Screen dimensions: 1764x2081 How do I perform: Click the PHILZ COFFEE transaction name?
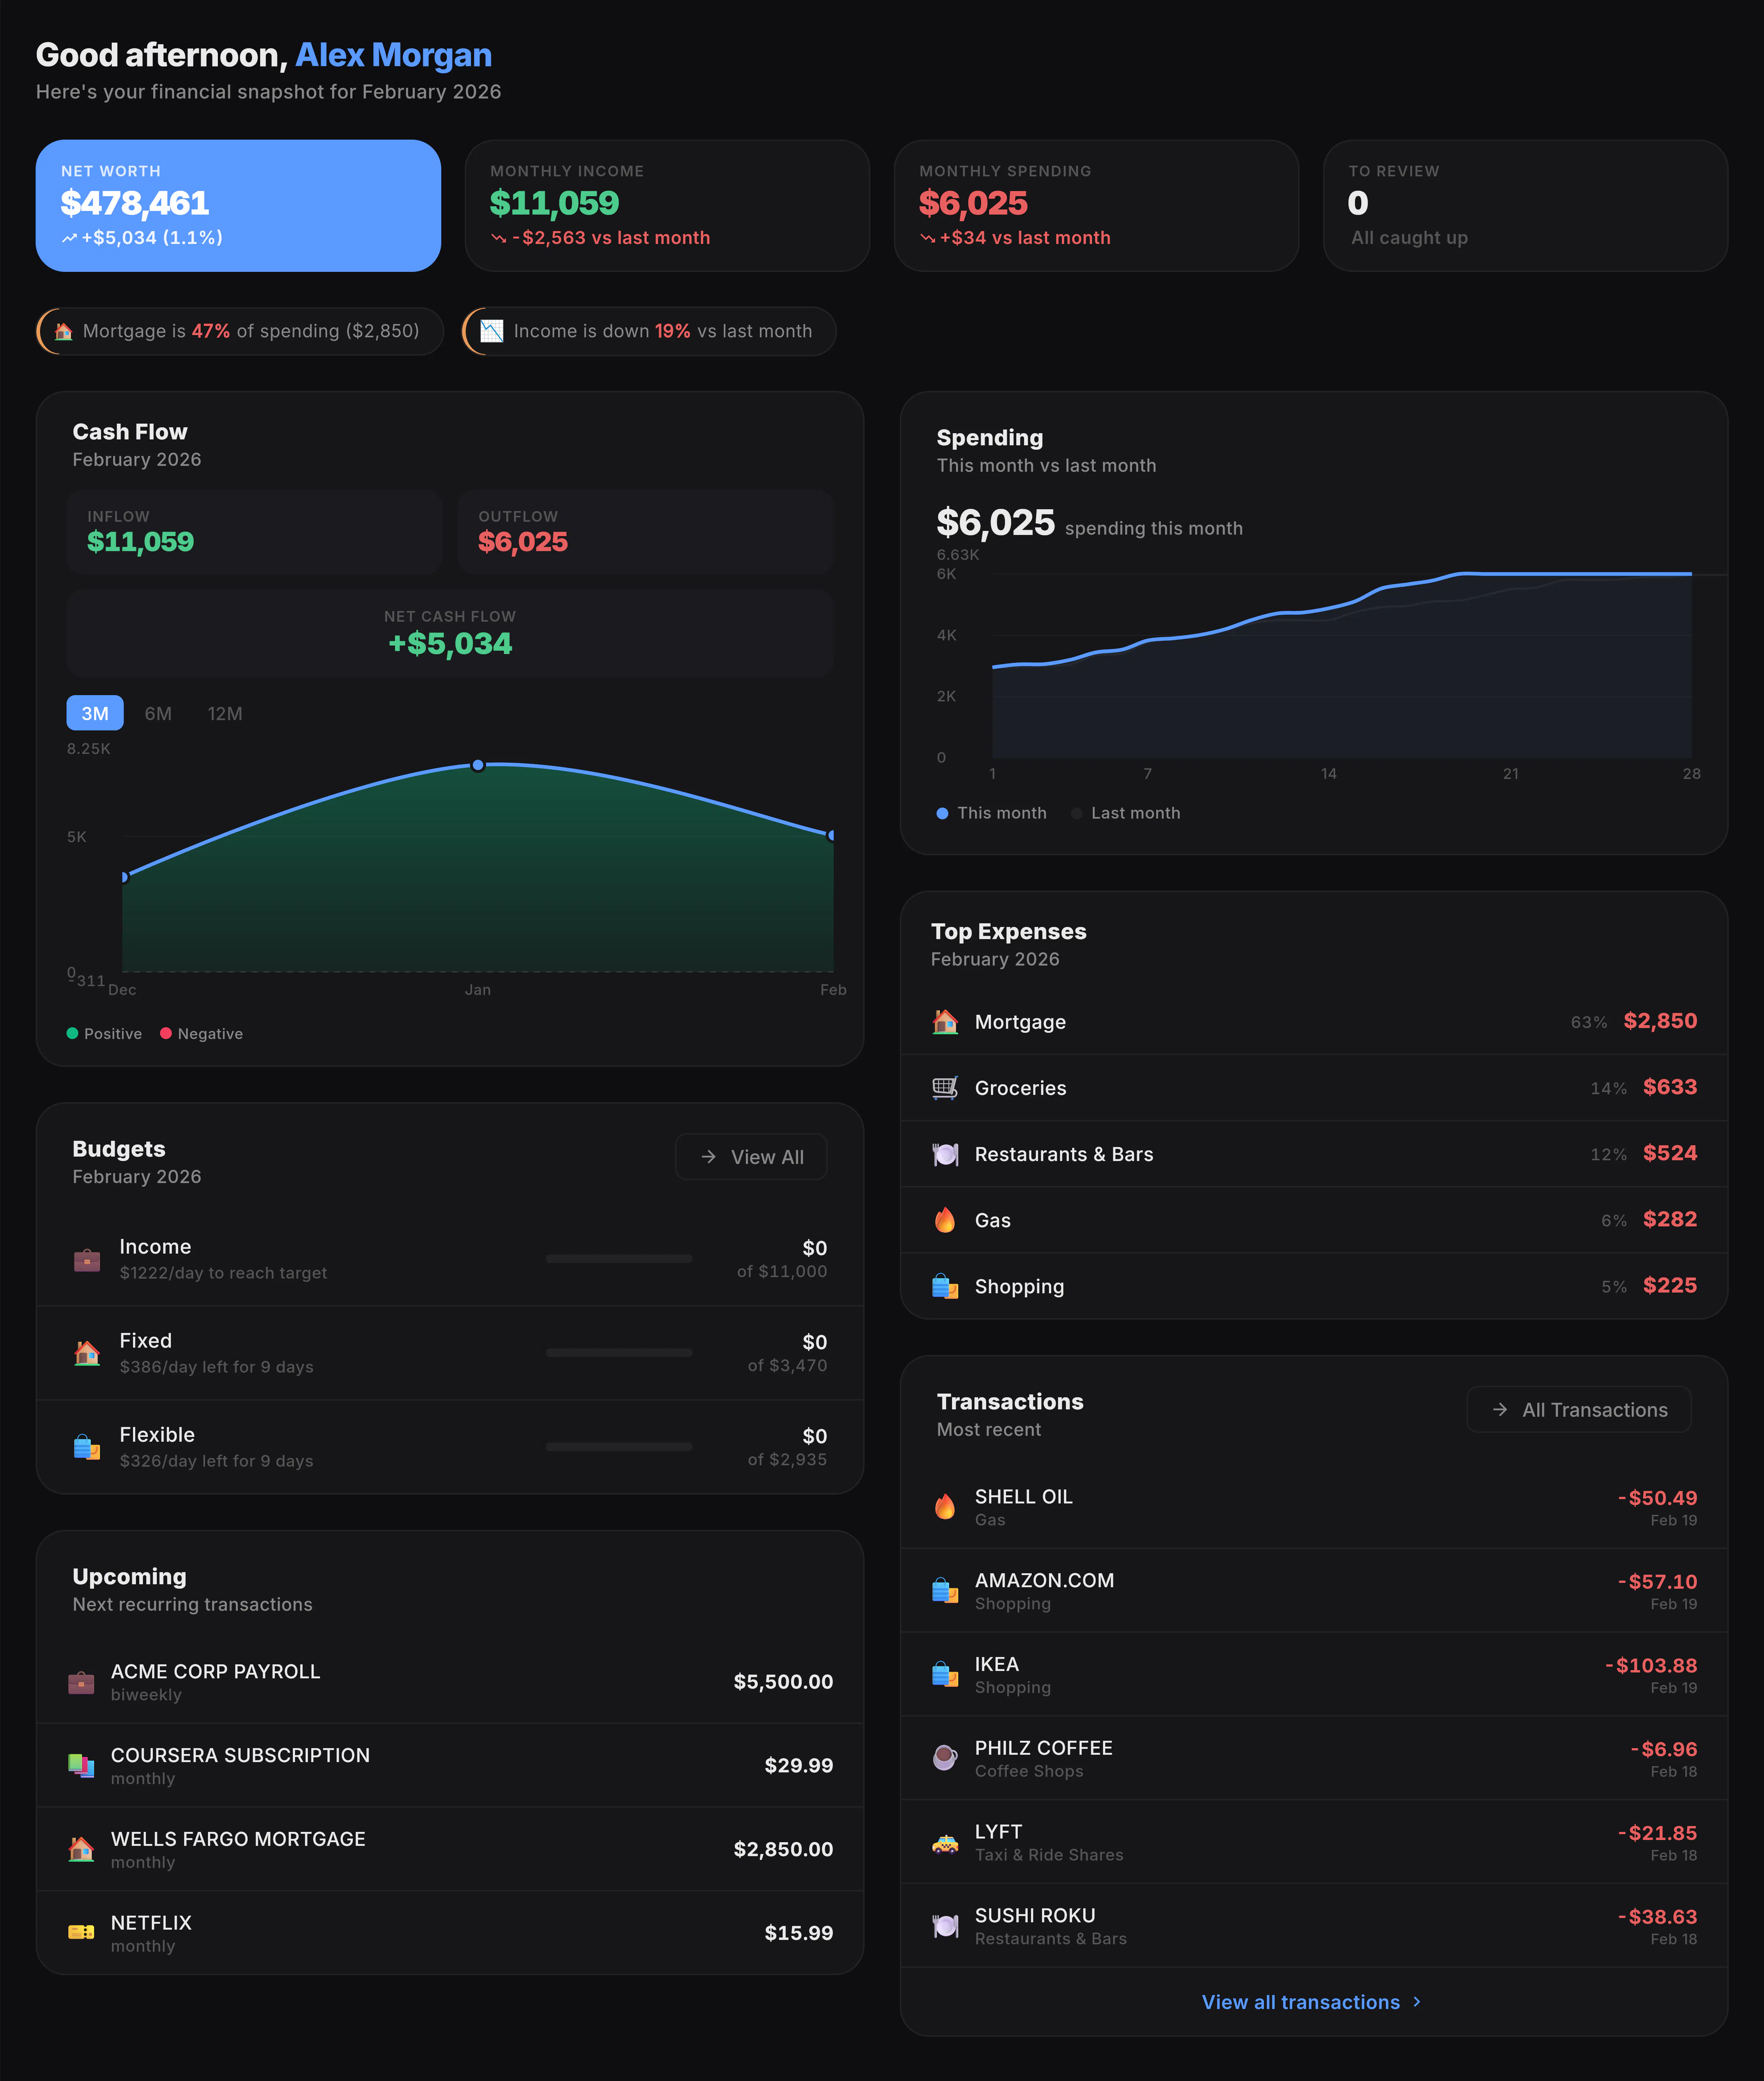click(x=1043, y=1748)
